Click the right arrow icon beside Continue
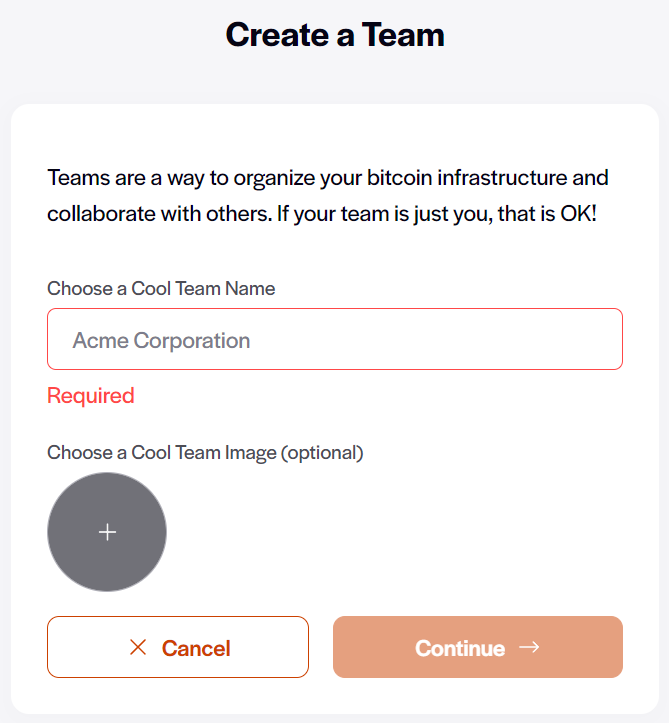Screen dimensions: 669x723 tap(530, 647)
